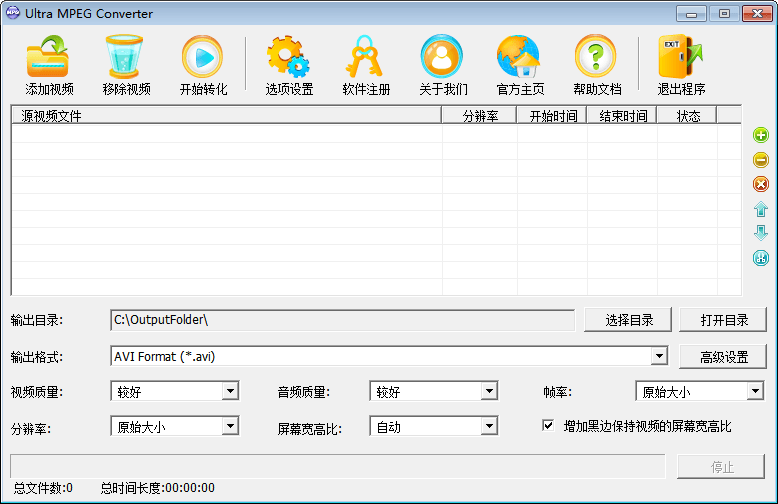Click the 高级设置 advanced settings button
The image size is (778, 504).
(x=723, y=357)
